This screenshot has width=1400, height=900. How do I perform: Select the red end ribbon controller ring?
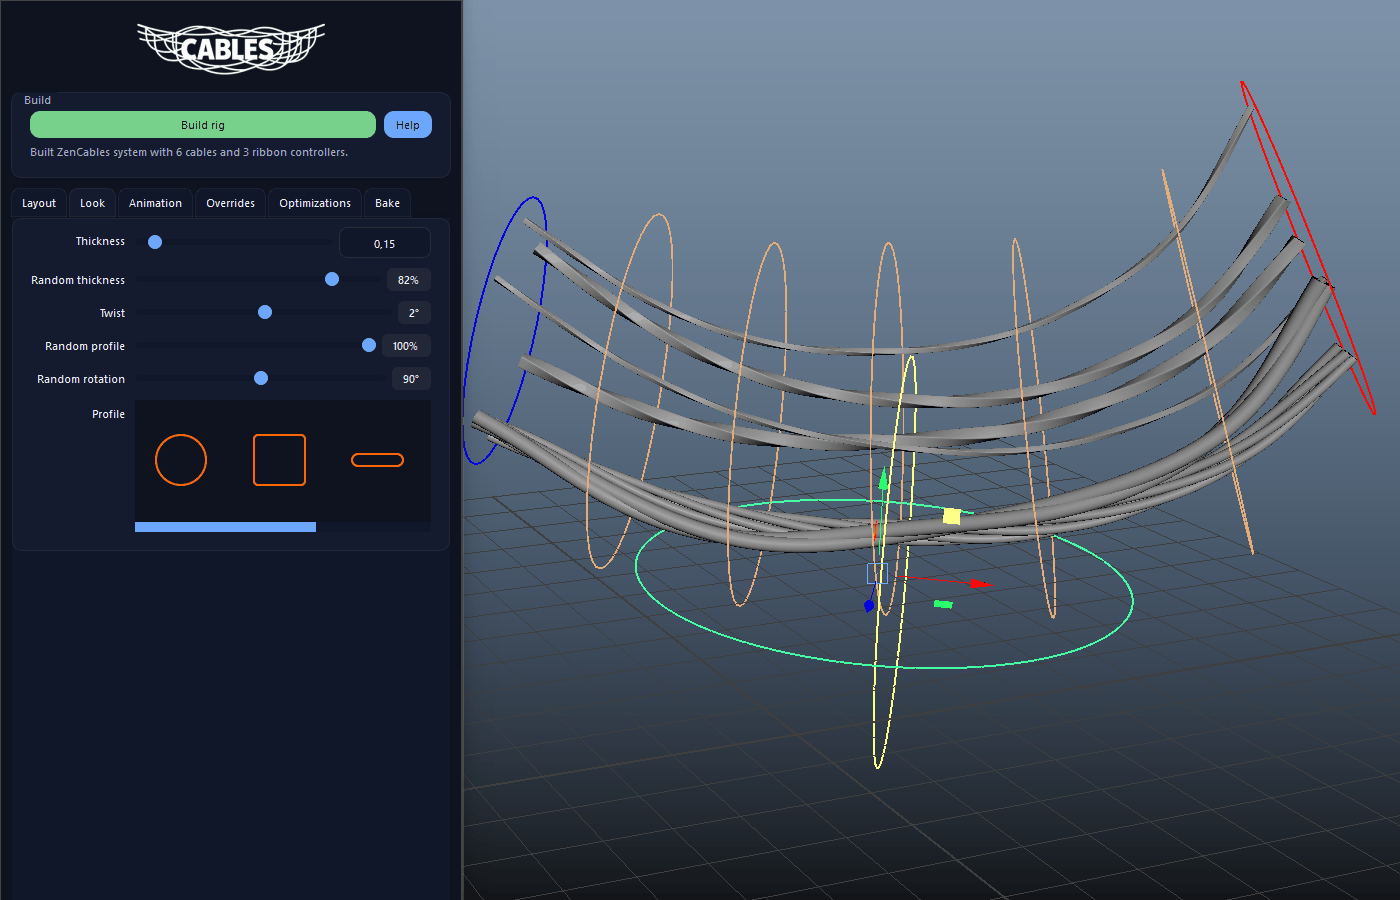(x=1308, y=248)
